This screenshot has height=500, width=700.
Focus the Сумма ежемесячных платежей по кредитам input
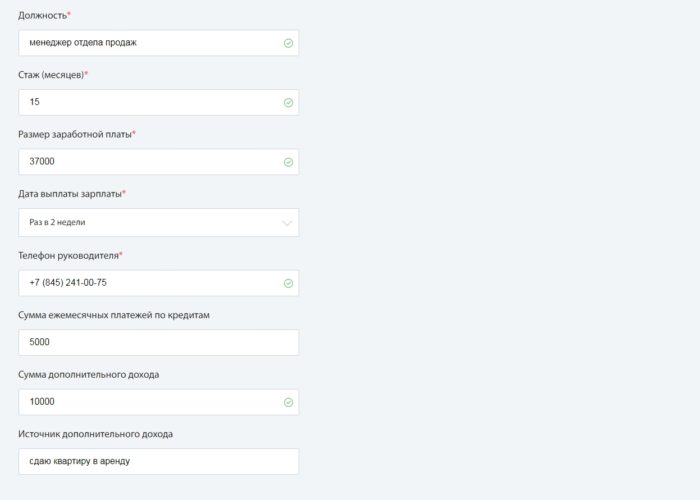point(158,342)
